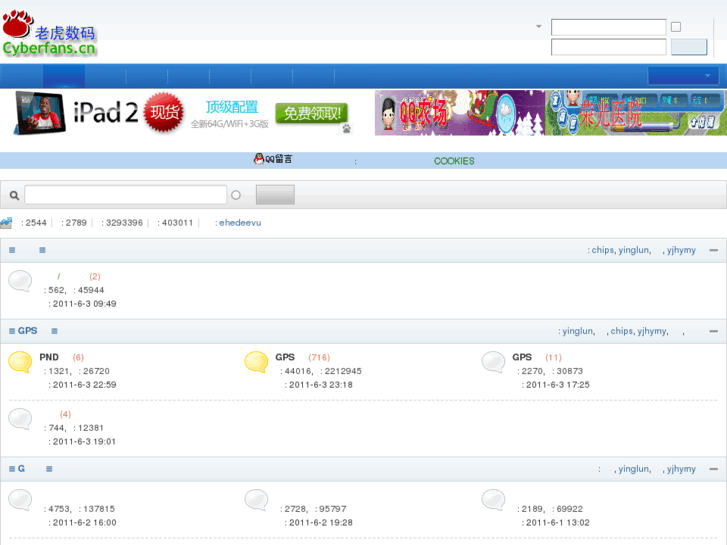Open the GPS forum link with (11)
Screen dimensions: 727x545
[522, 357]
